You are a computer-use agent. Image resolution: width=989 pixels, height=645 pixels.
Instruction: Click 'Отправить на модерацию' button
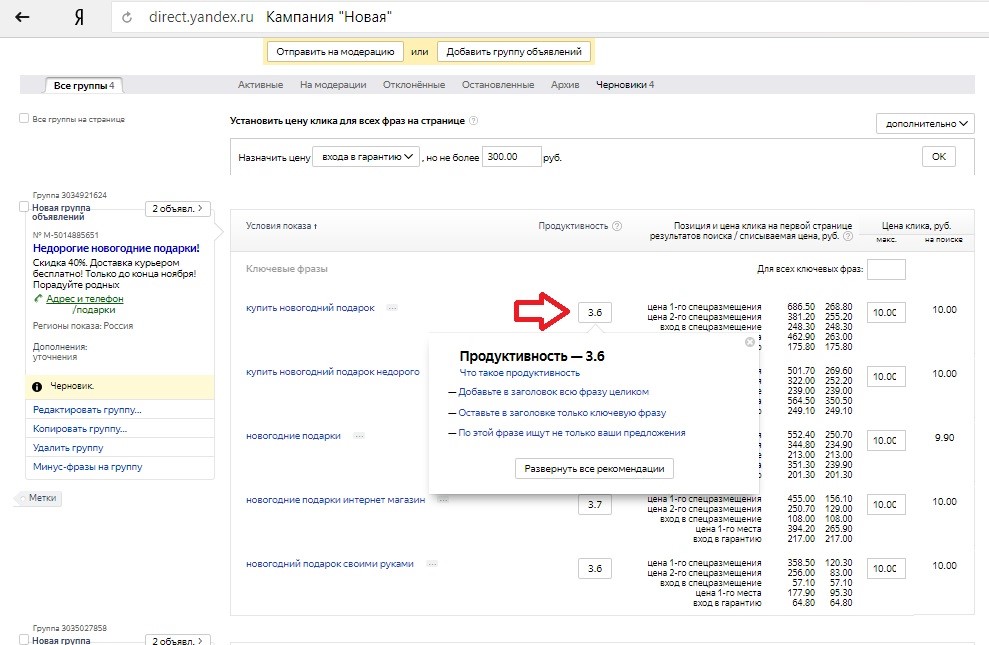(x=335, y=52)
